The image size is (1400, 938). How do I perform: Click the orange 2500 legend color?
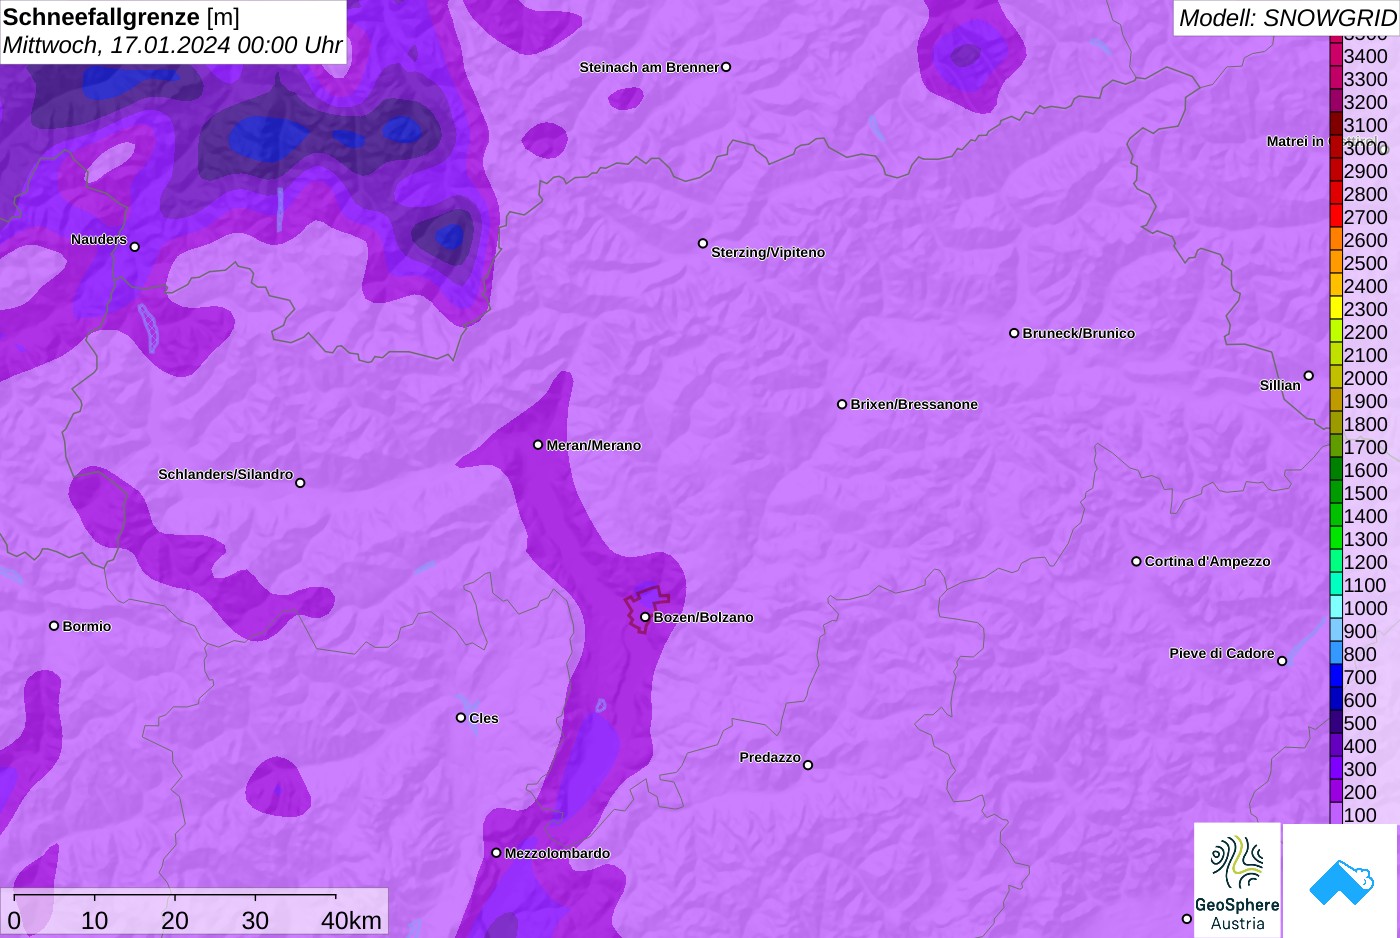(x=1336, y=263)
